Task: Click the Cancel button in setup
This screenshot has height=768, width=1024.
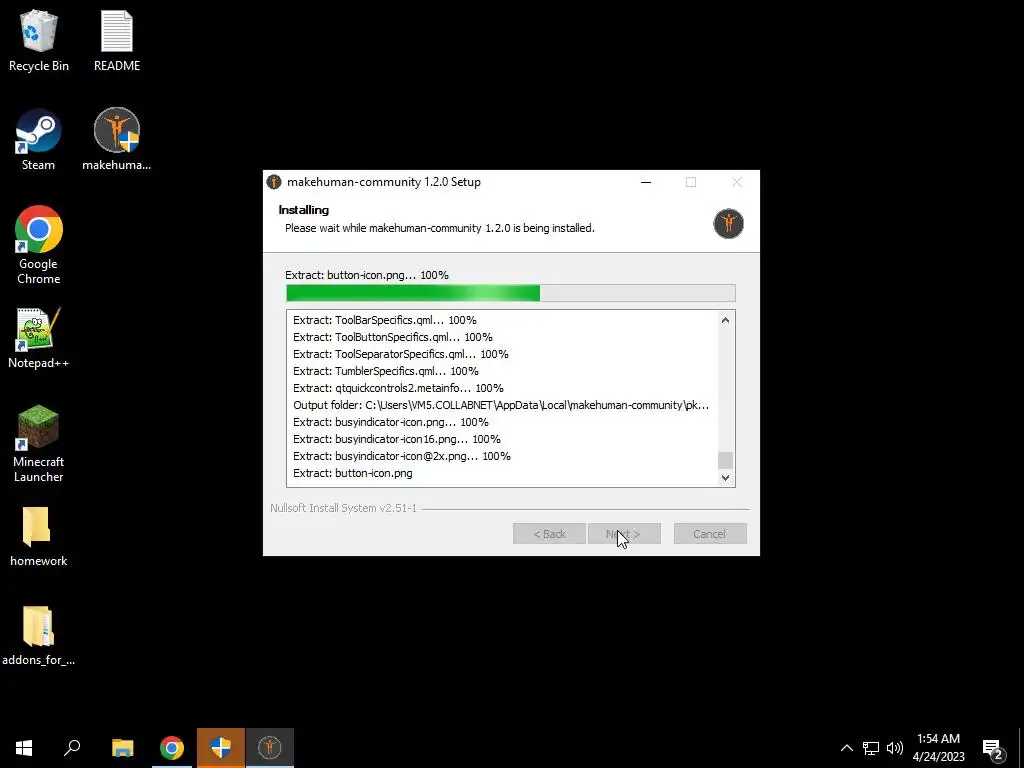Action: (710, 534)
